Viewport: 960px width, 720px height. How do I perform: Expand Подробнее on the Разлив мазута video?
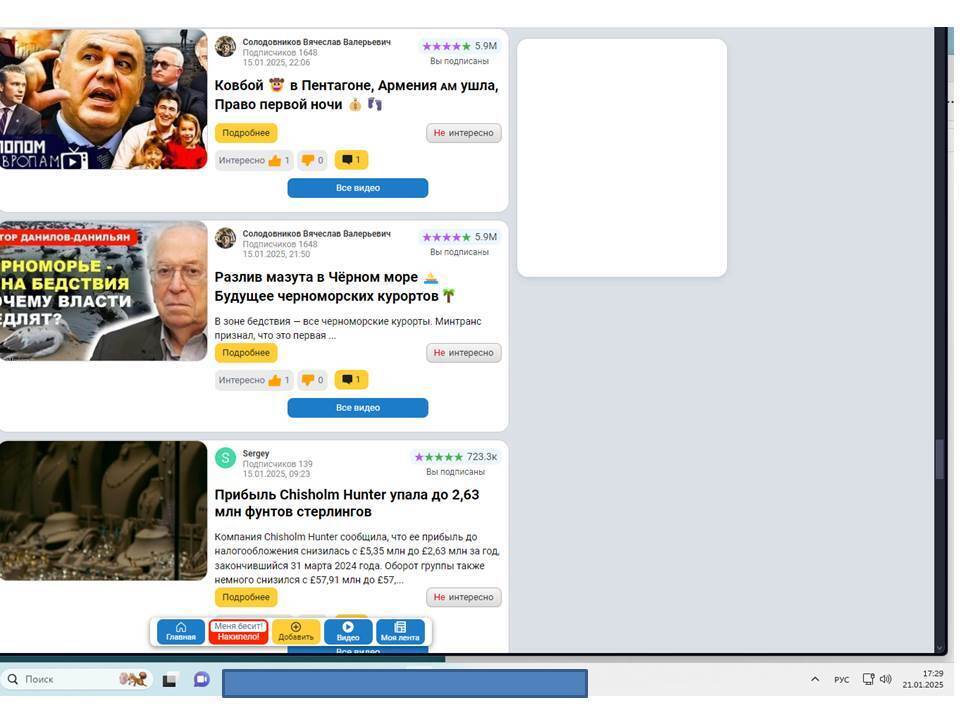pyautogui.click(x=246, y=353)
